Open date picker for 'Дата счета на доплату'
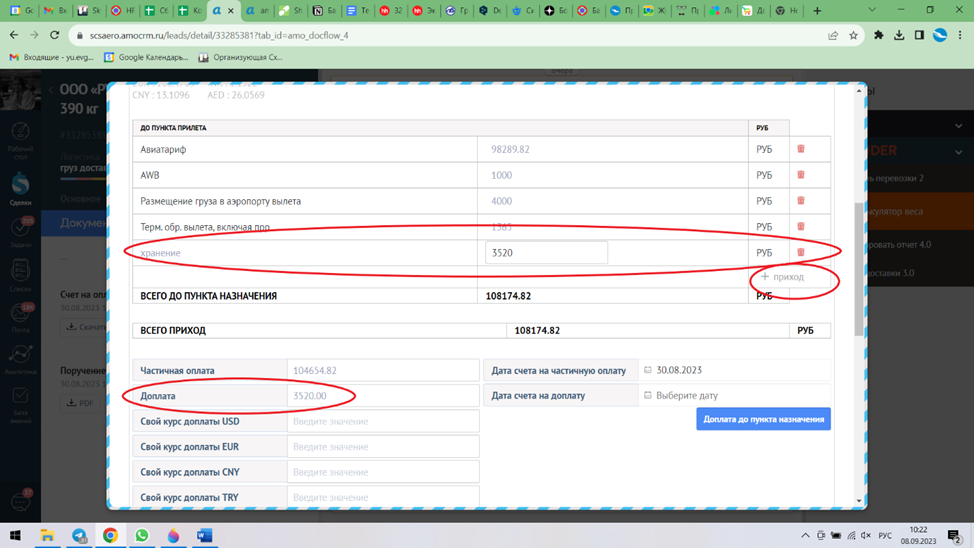The height and width of the screenshot is (548, 974). point(687,396)
